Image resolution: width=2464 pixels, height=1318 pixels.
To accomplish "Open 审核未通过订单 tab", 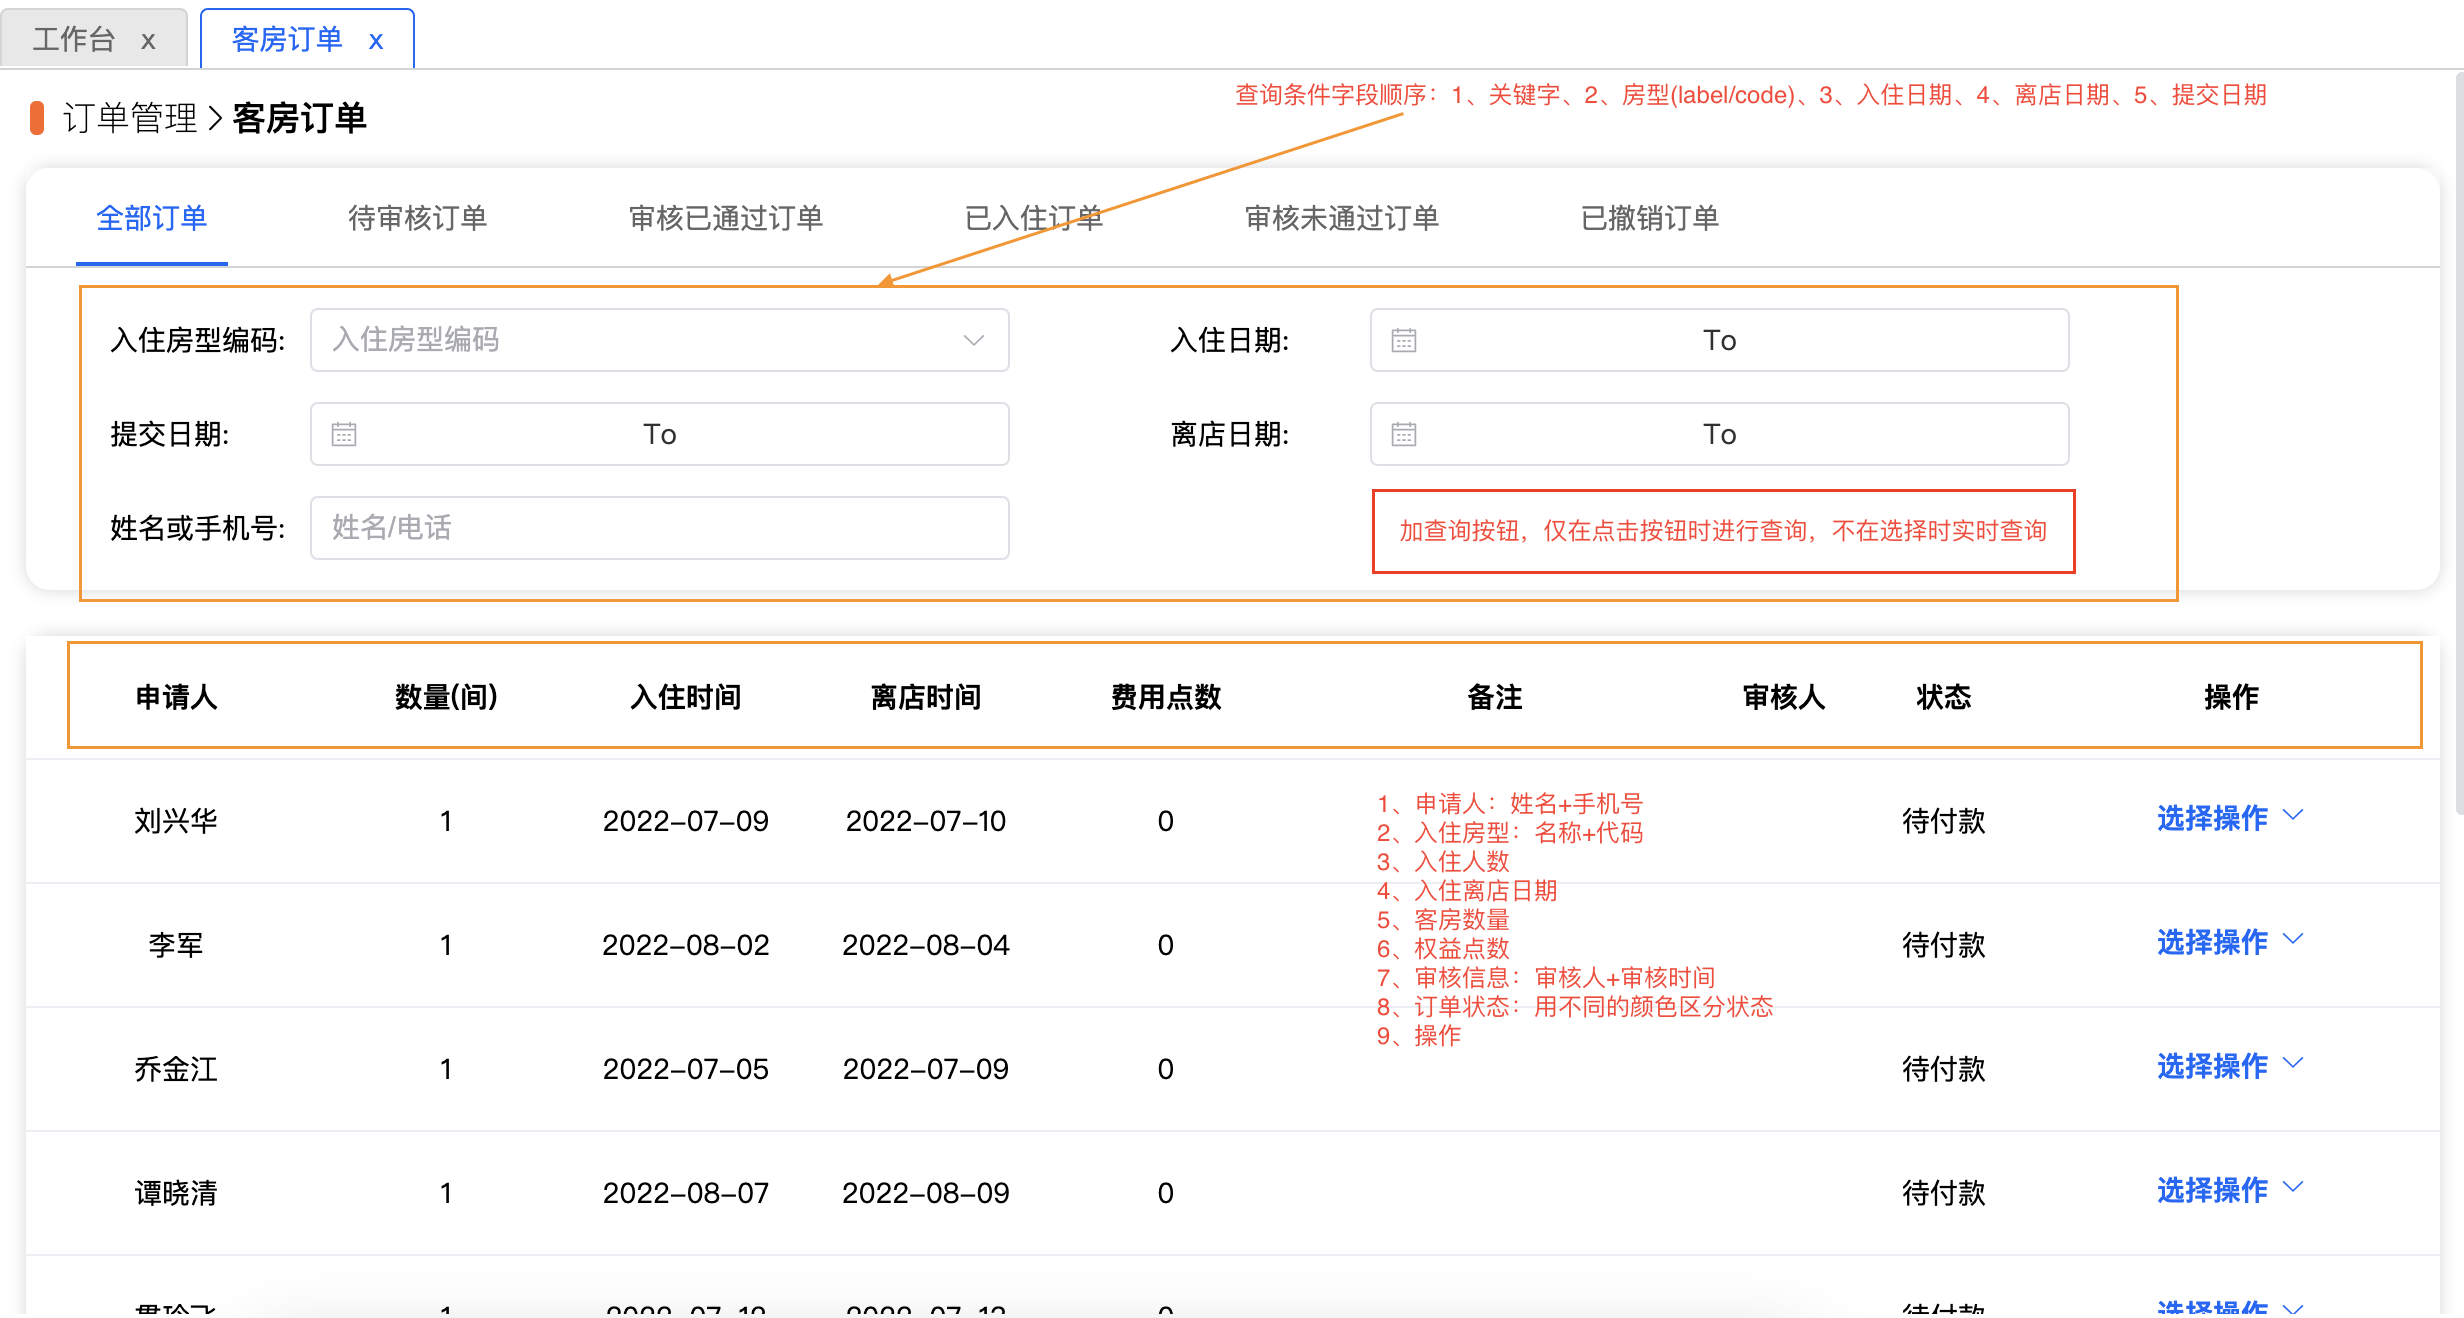I will point(1341,218).
